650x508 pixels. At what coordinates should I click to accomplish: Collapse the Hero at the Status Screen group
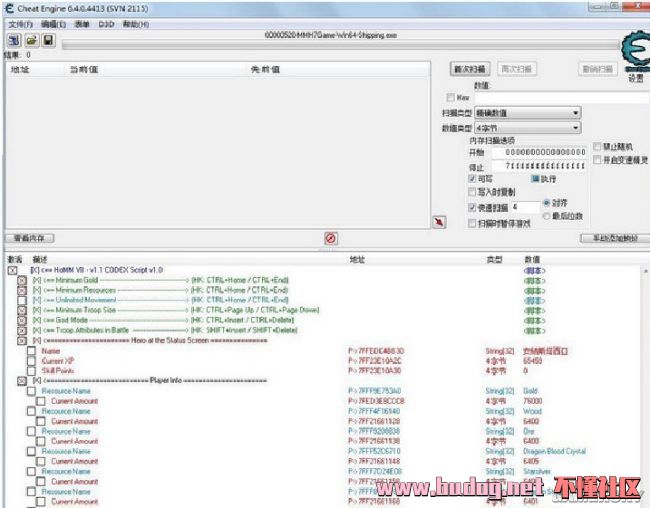[x=22, y=341]
